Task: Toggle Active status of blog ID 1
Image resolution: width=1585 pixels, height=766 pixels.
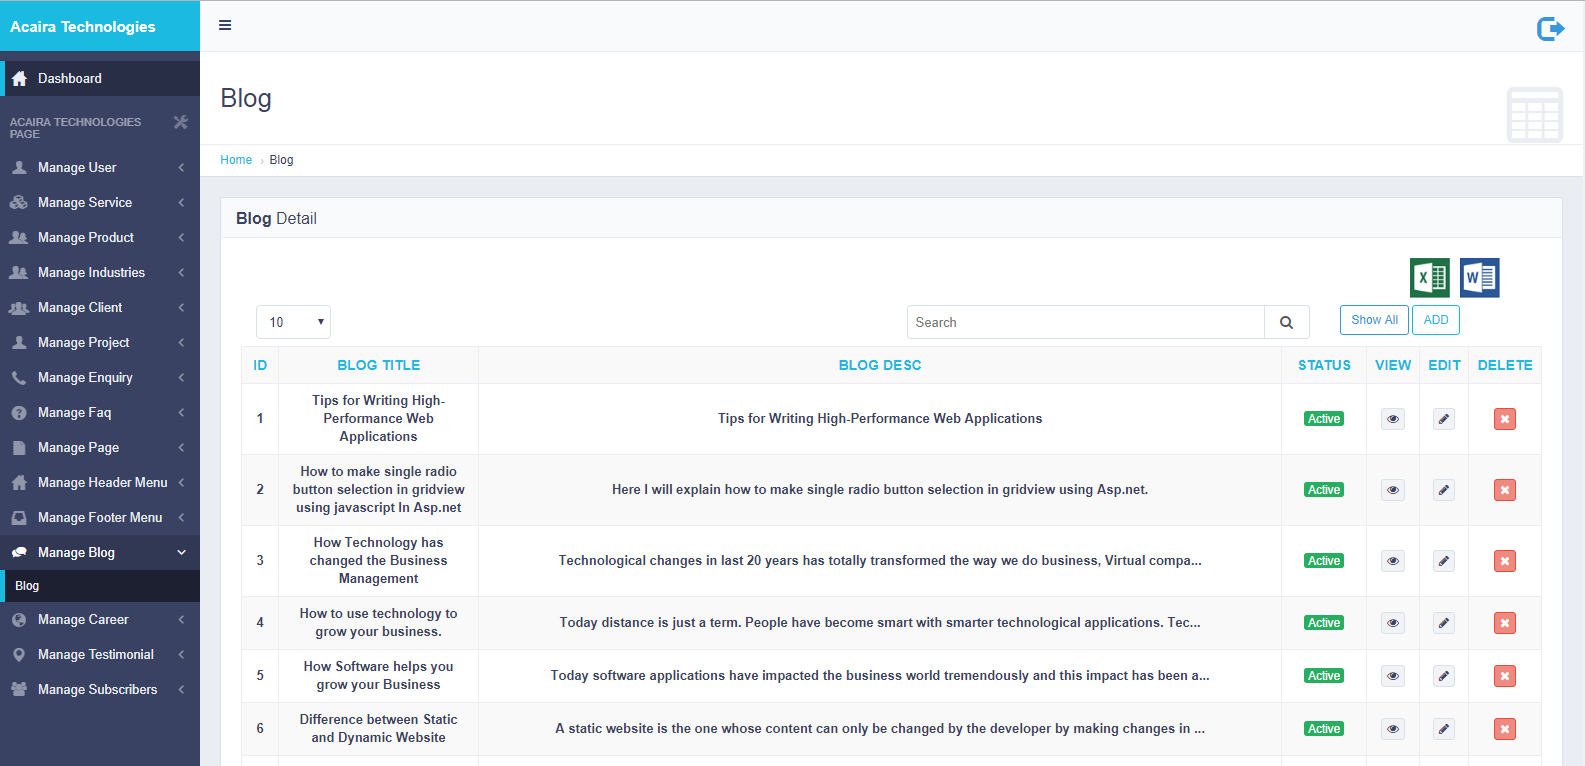Action: pos(1323,419)
